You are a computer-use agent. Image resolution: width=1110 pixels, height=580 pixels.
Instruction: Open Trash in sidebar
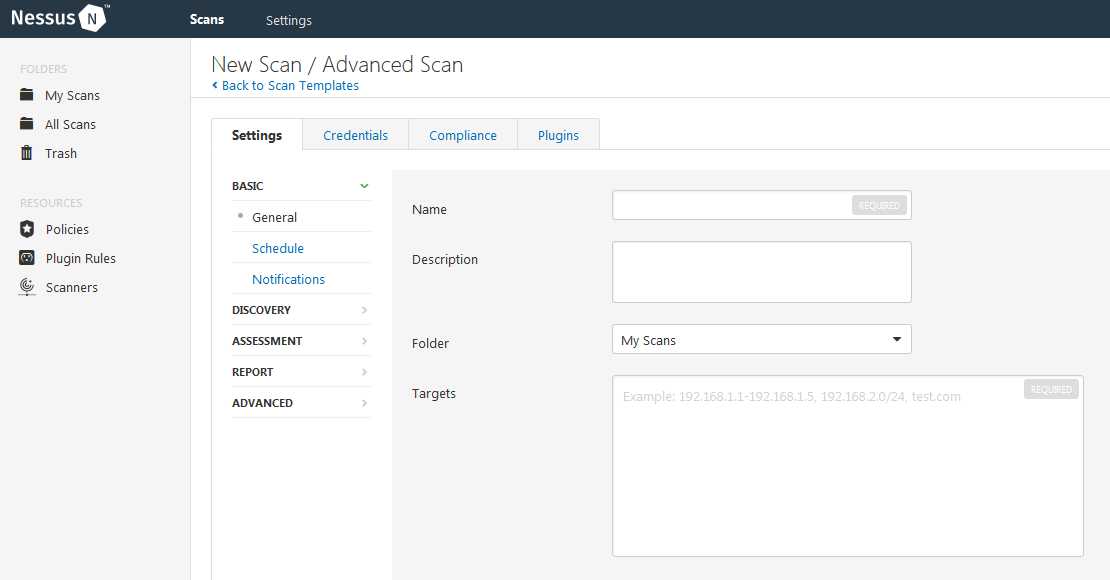[61, 154]
